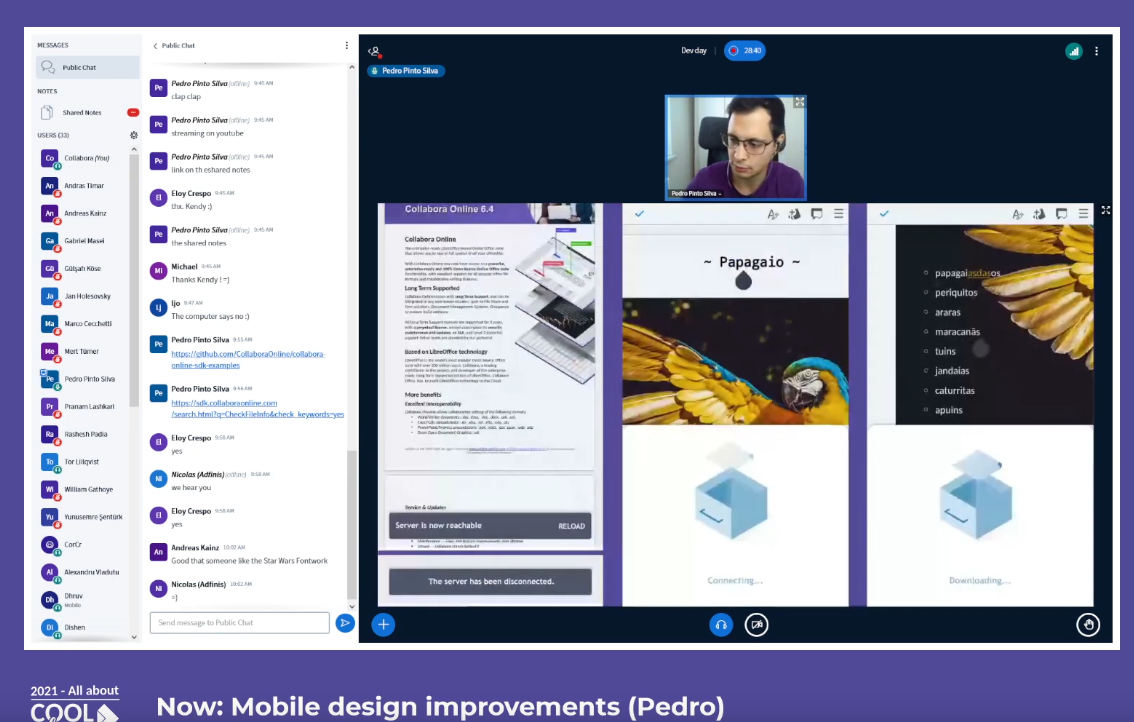Click chat scrollbar up arrow
The width and height of the screenshot is (1134, 722).
[x=351, y=67]
